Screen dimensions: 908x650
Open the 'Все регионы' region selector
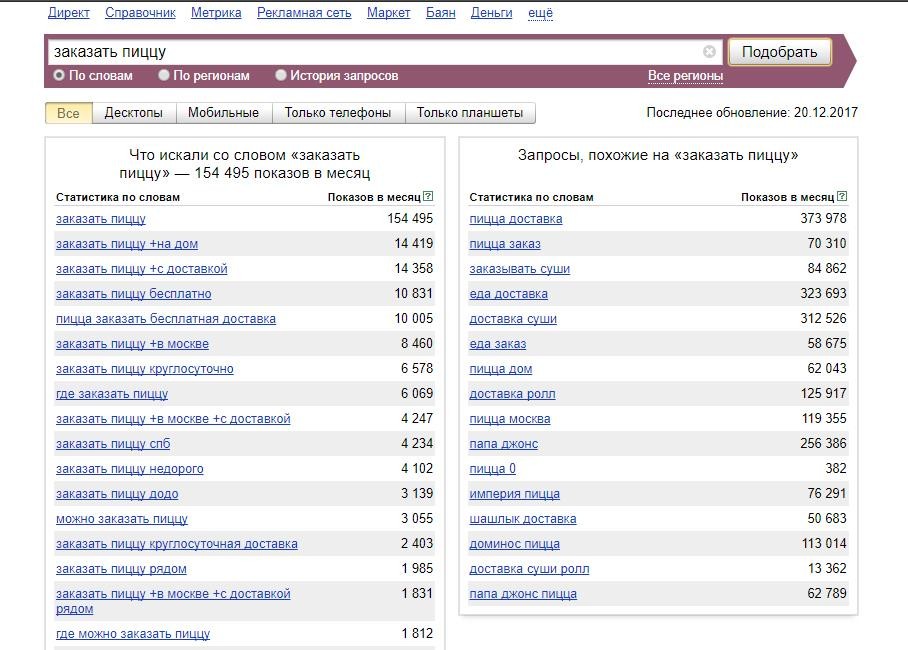pos(685,76)
